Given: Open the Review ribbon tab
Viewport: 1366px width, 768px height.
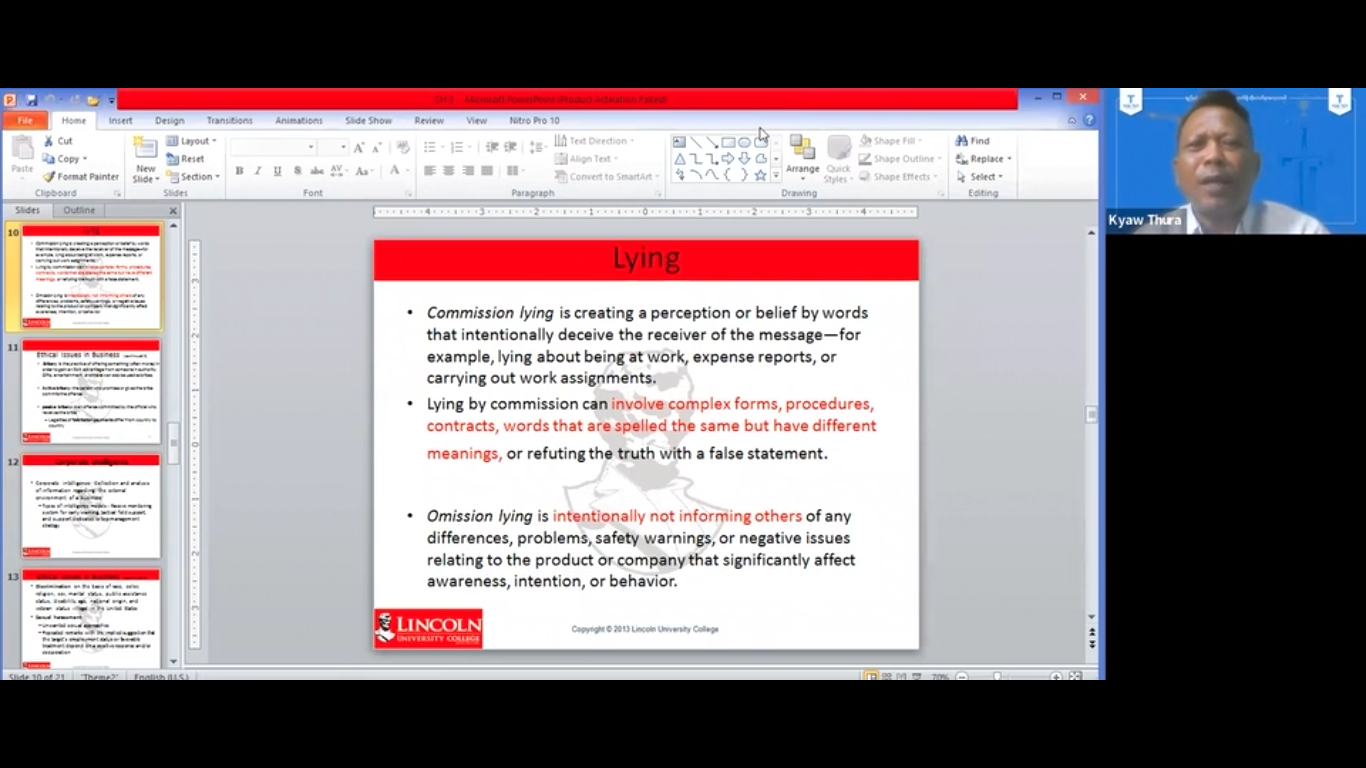Looking at the screenshot, I should 429,120.
